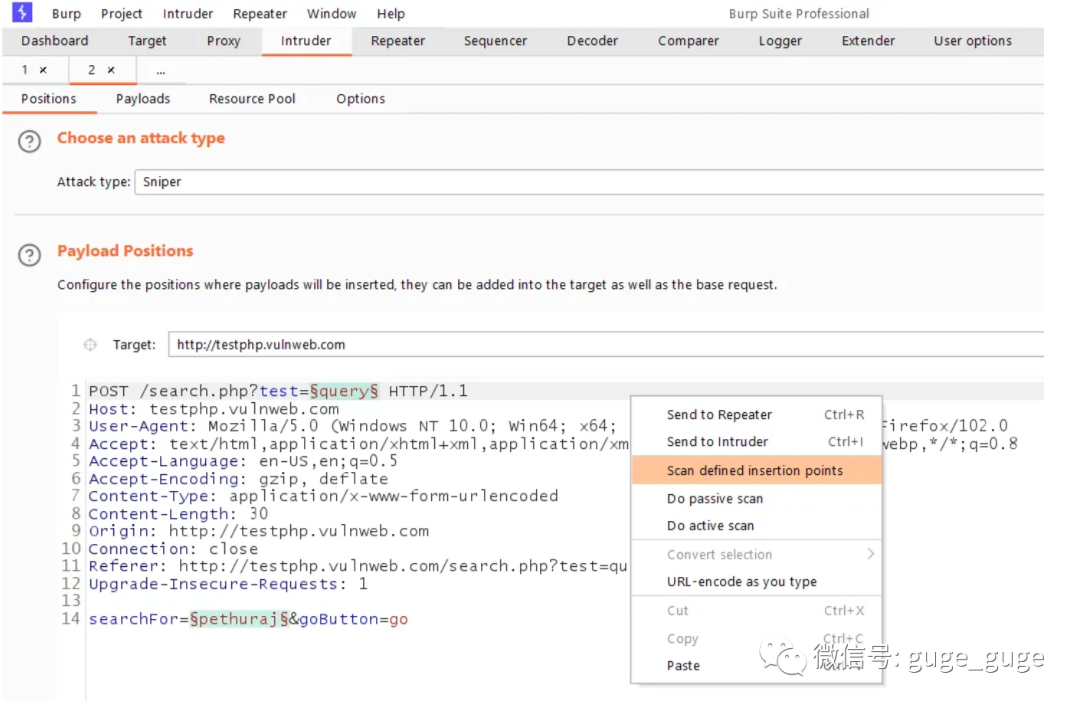Click the §query§ payload marker in request
Viewport: 1080px width, 708px height.
tap(344, 391)
